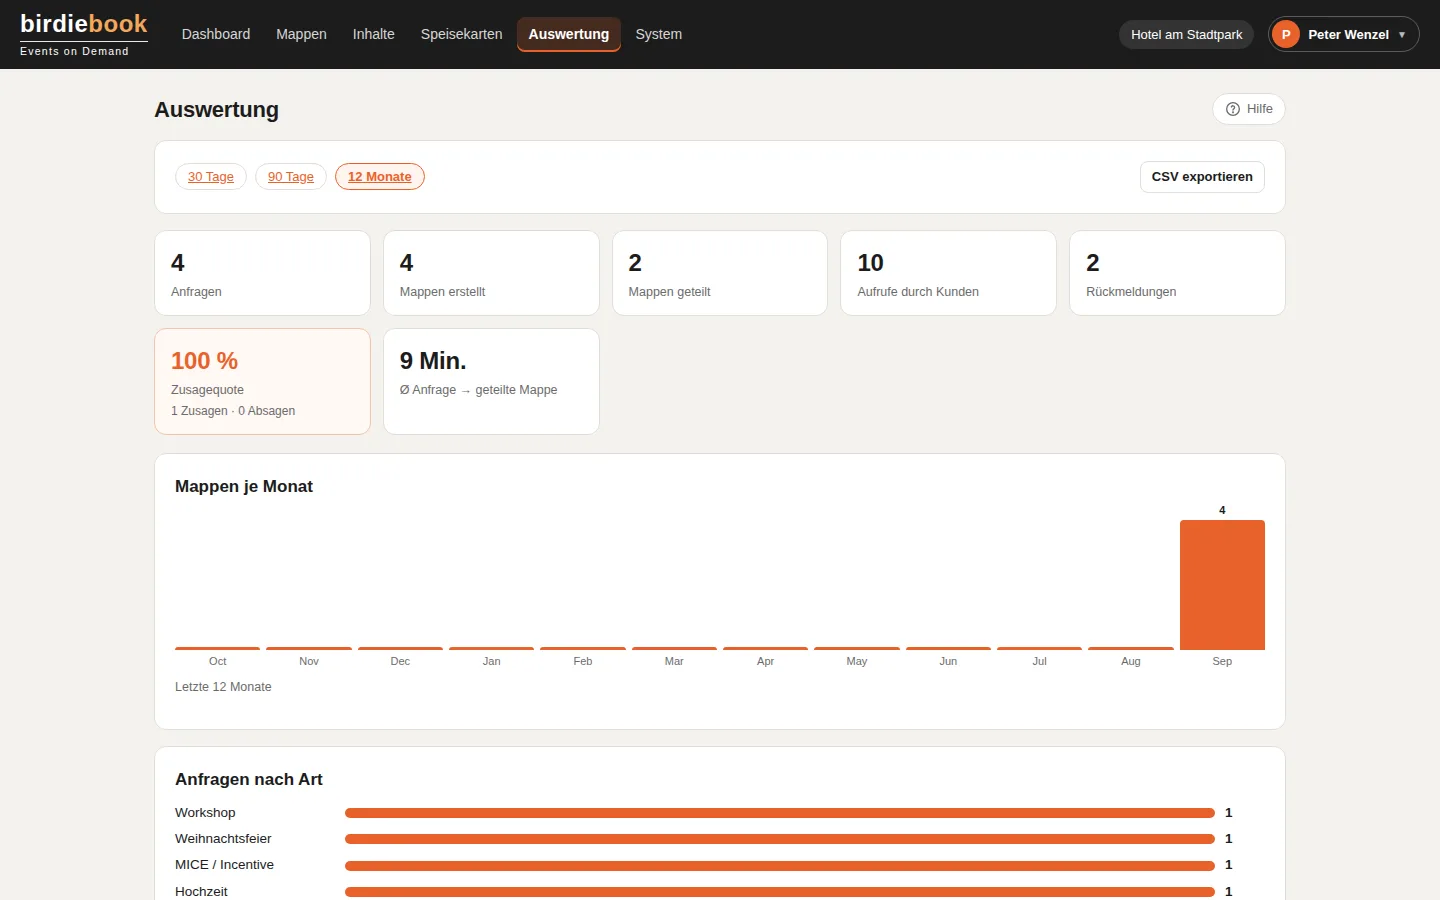Filter by 30 Tage
Viewport: 1440px width, 900px height.
(211, 177)
